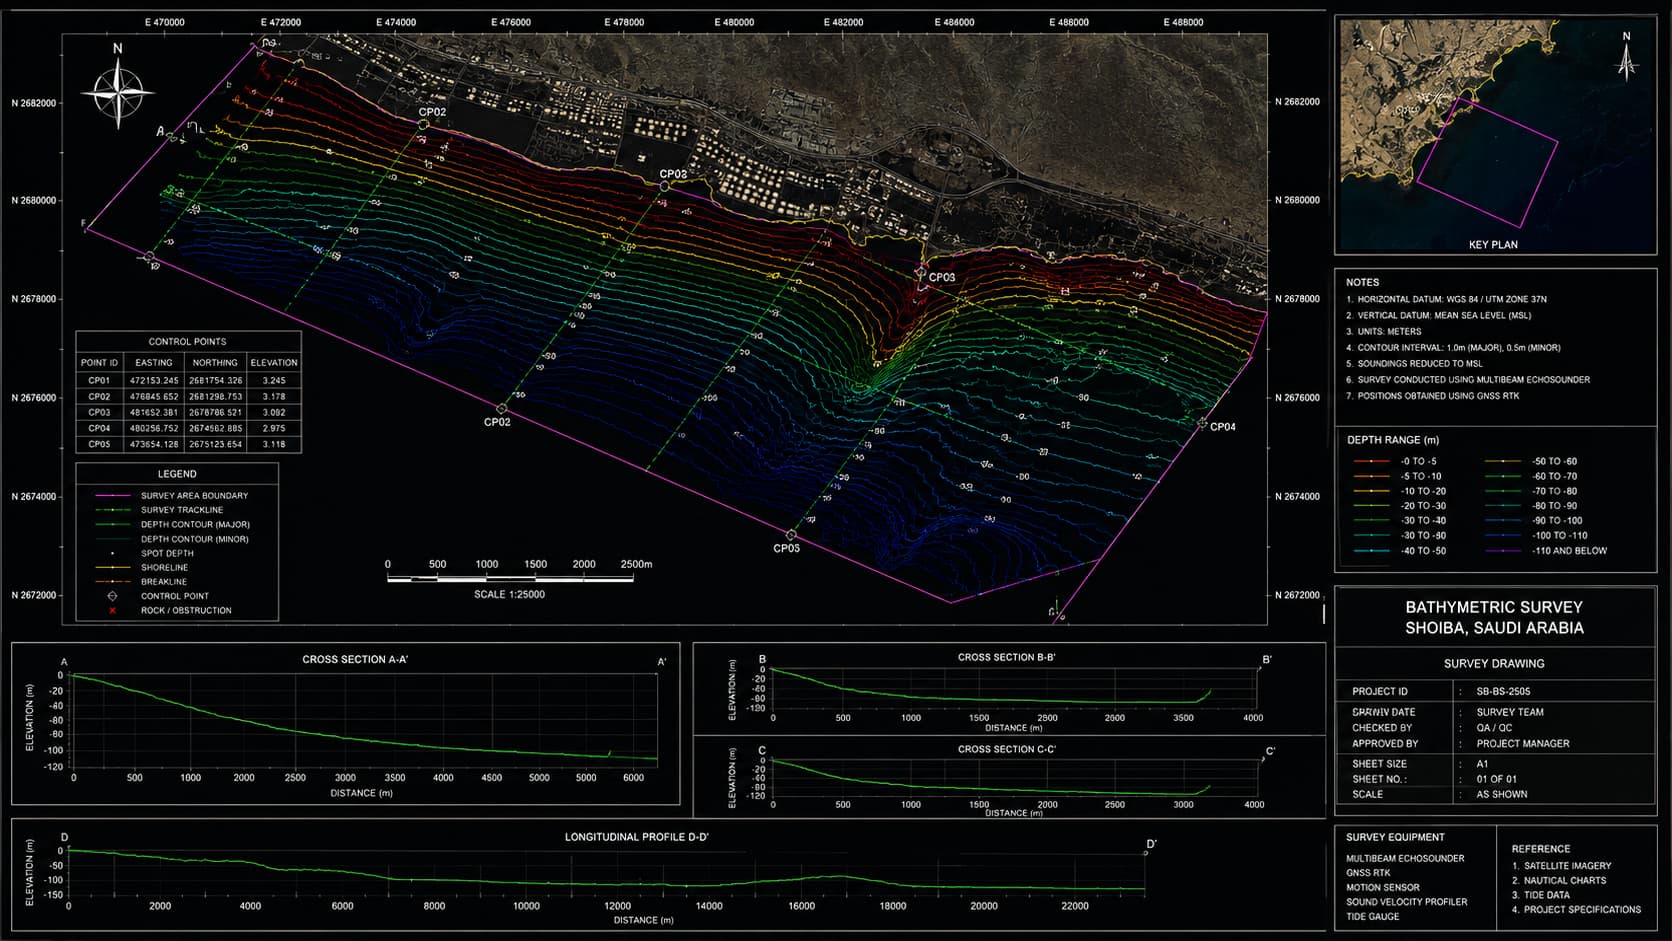The image size is (1672, 941).
Task: Click the 'QA / QC' checked-by value
Action: [1494, 728]
